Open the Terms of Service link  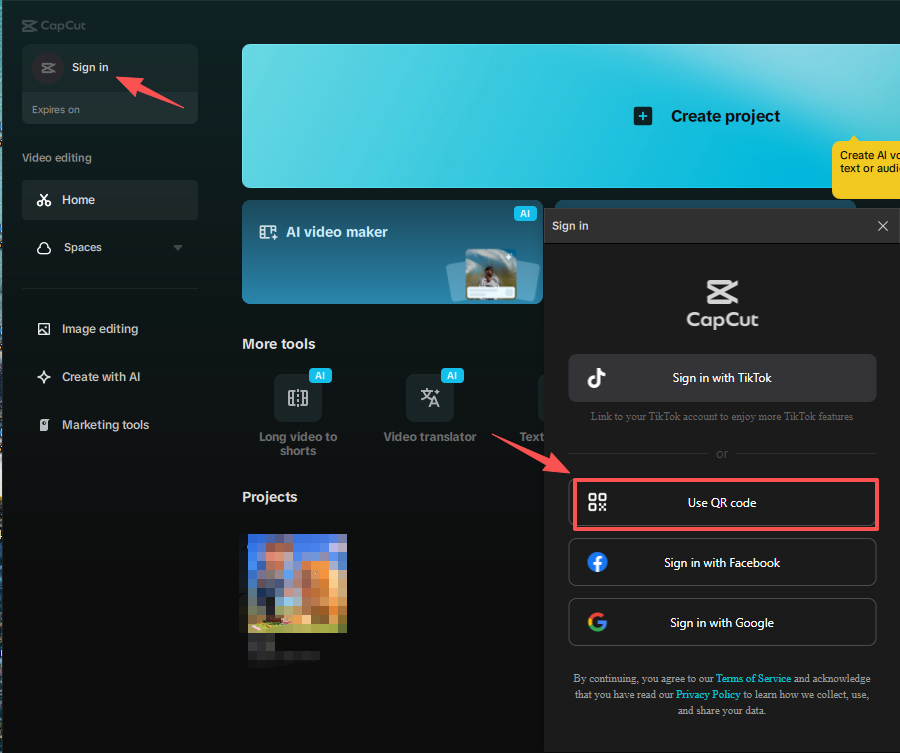tap(753, 677)
